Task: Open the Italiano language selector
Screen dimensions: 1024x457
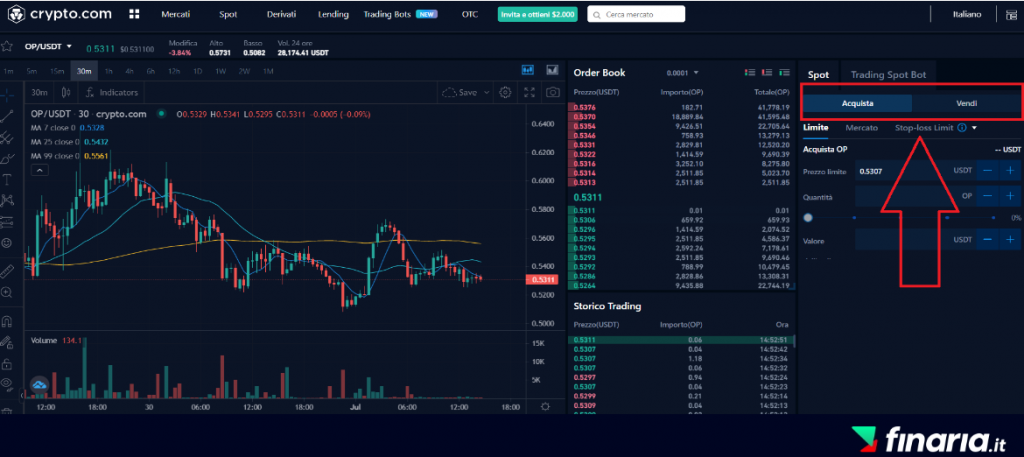Action: [967, 14]
